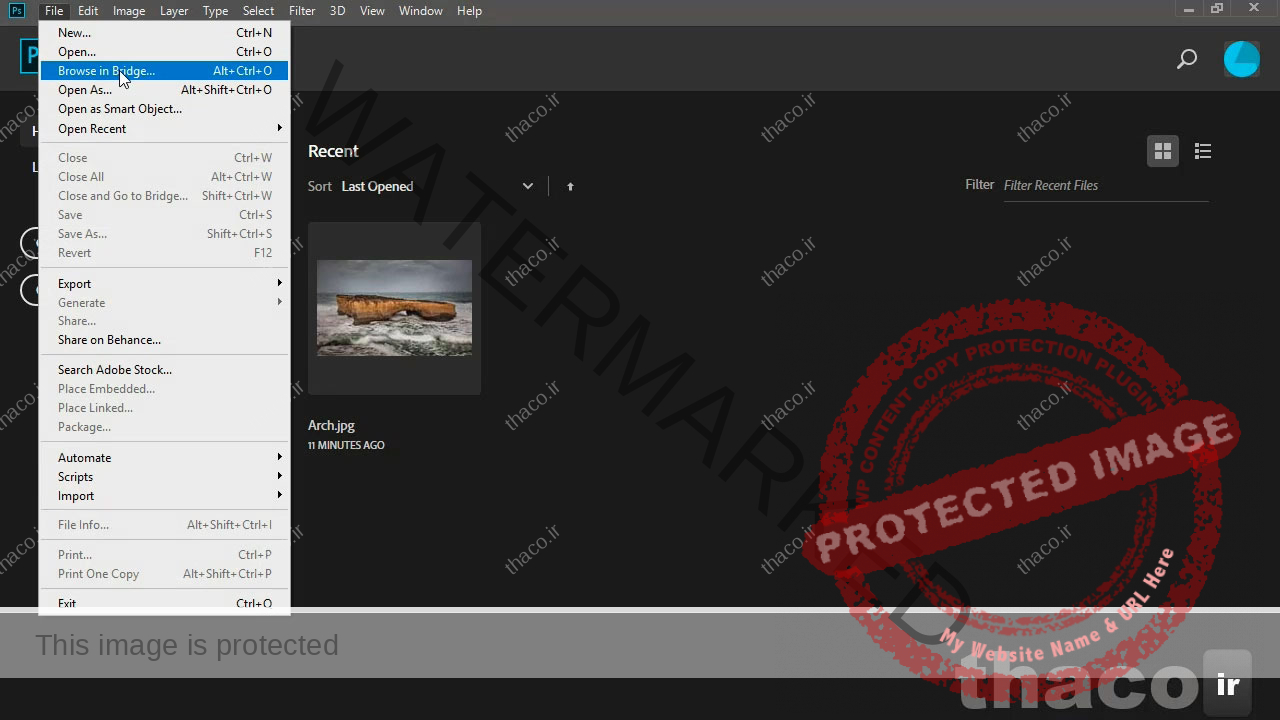Click the Photoshop Ps logo icon
Image resolution: width=1280 pixels, height=720 pixels.
click(16, 10)
